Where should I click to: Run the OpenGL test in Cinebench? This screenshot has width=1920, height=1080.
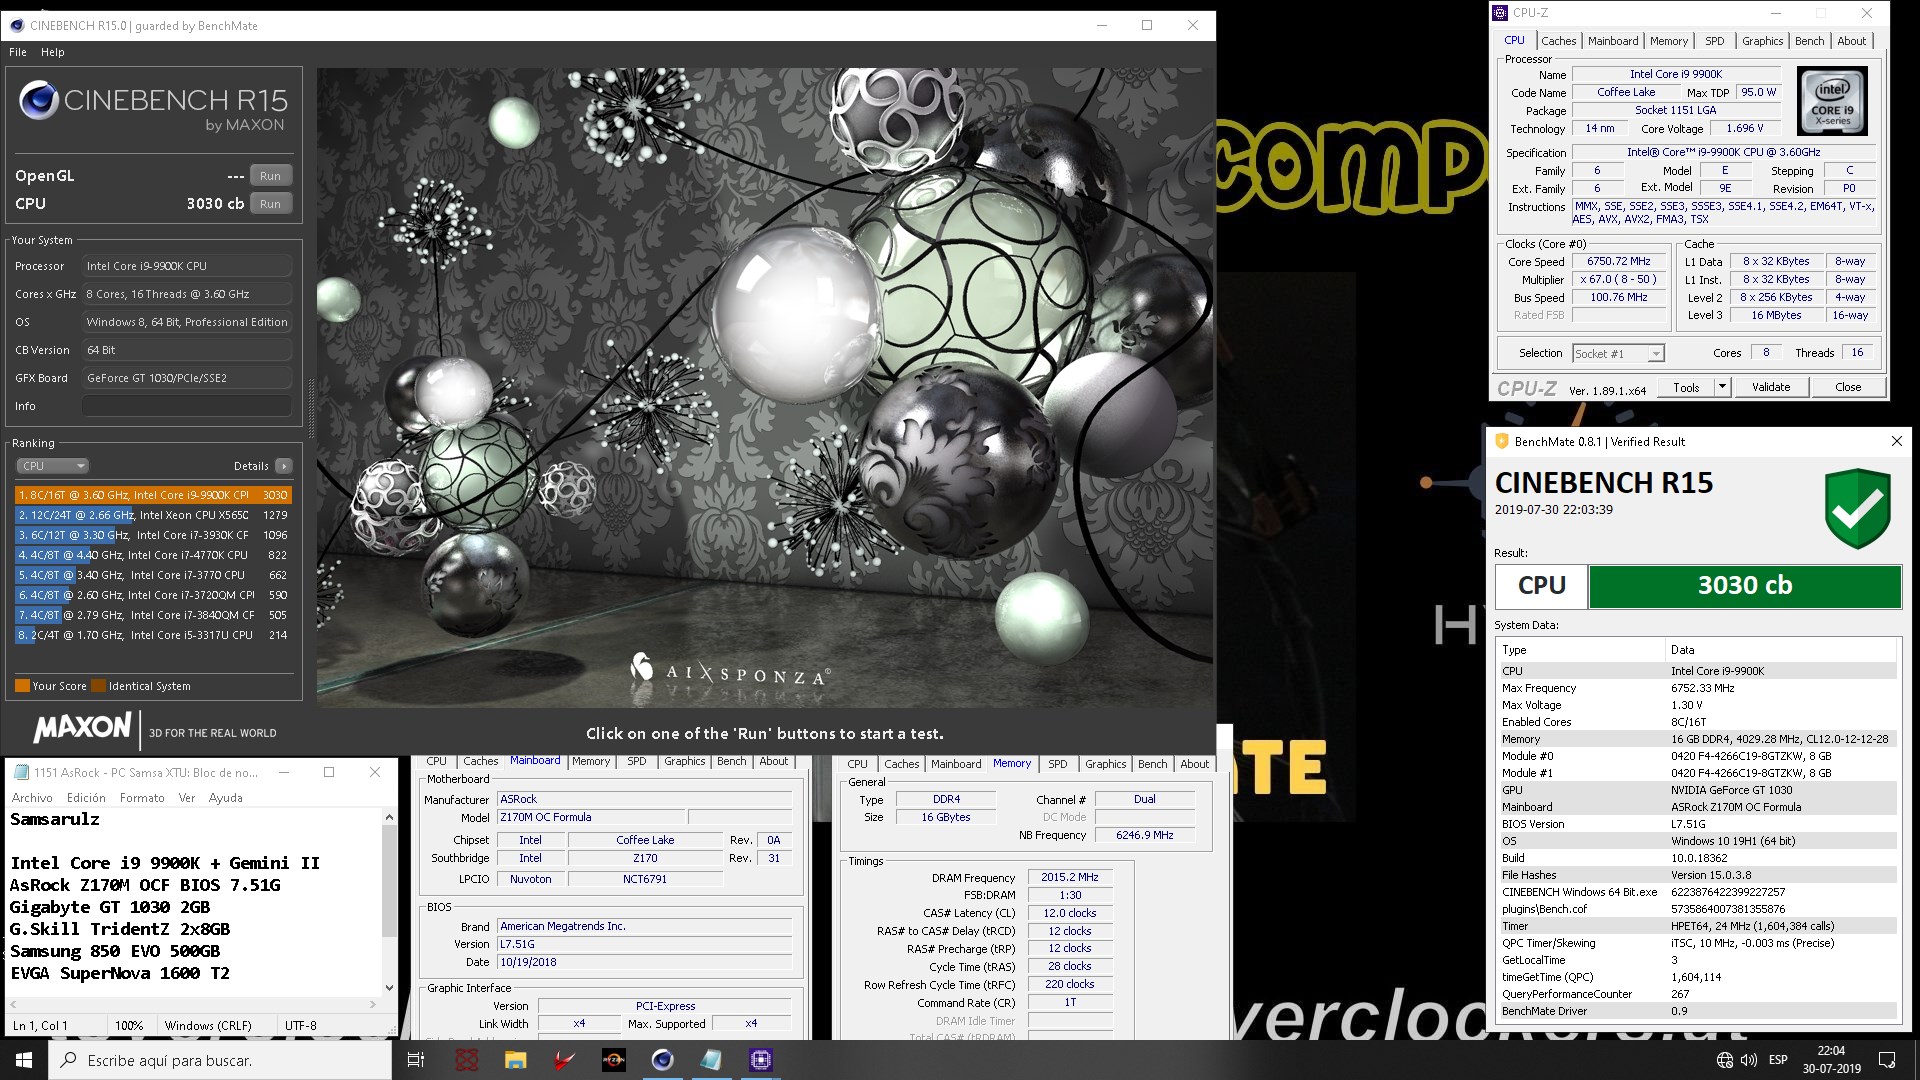pyautogui.click(x=270, y=176)
